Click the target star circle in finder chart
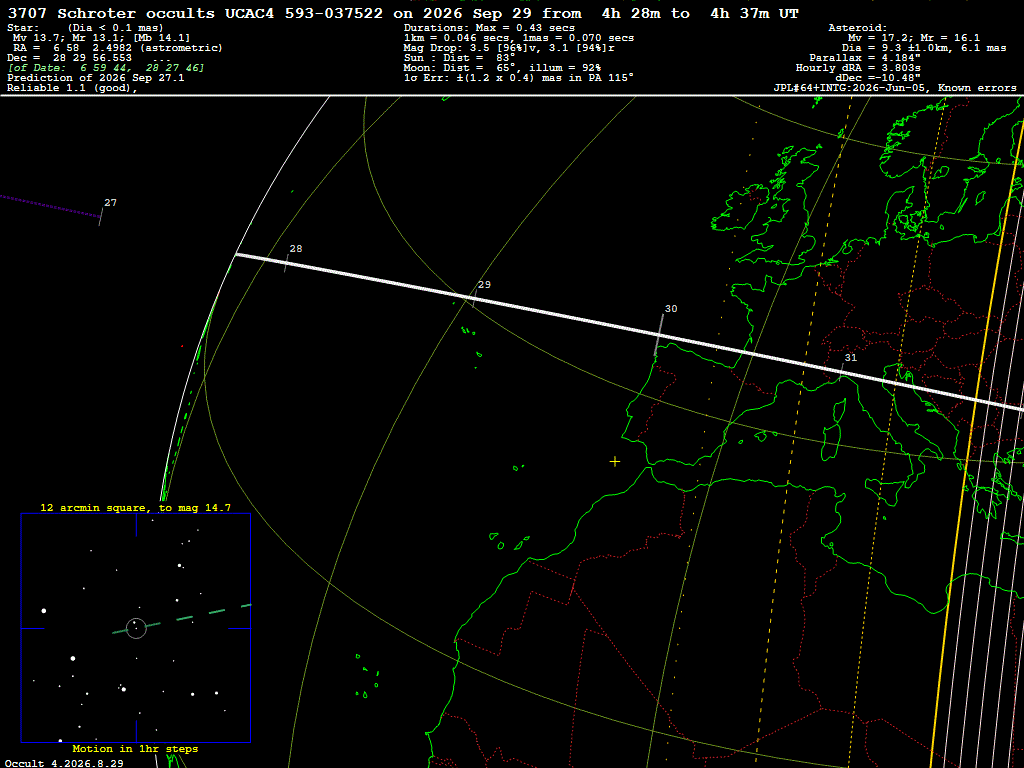Image resolution: width=1024 pixels, height=768 pixels. tap(136, 628)
